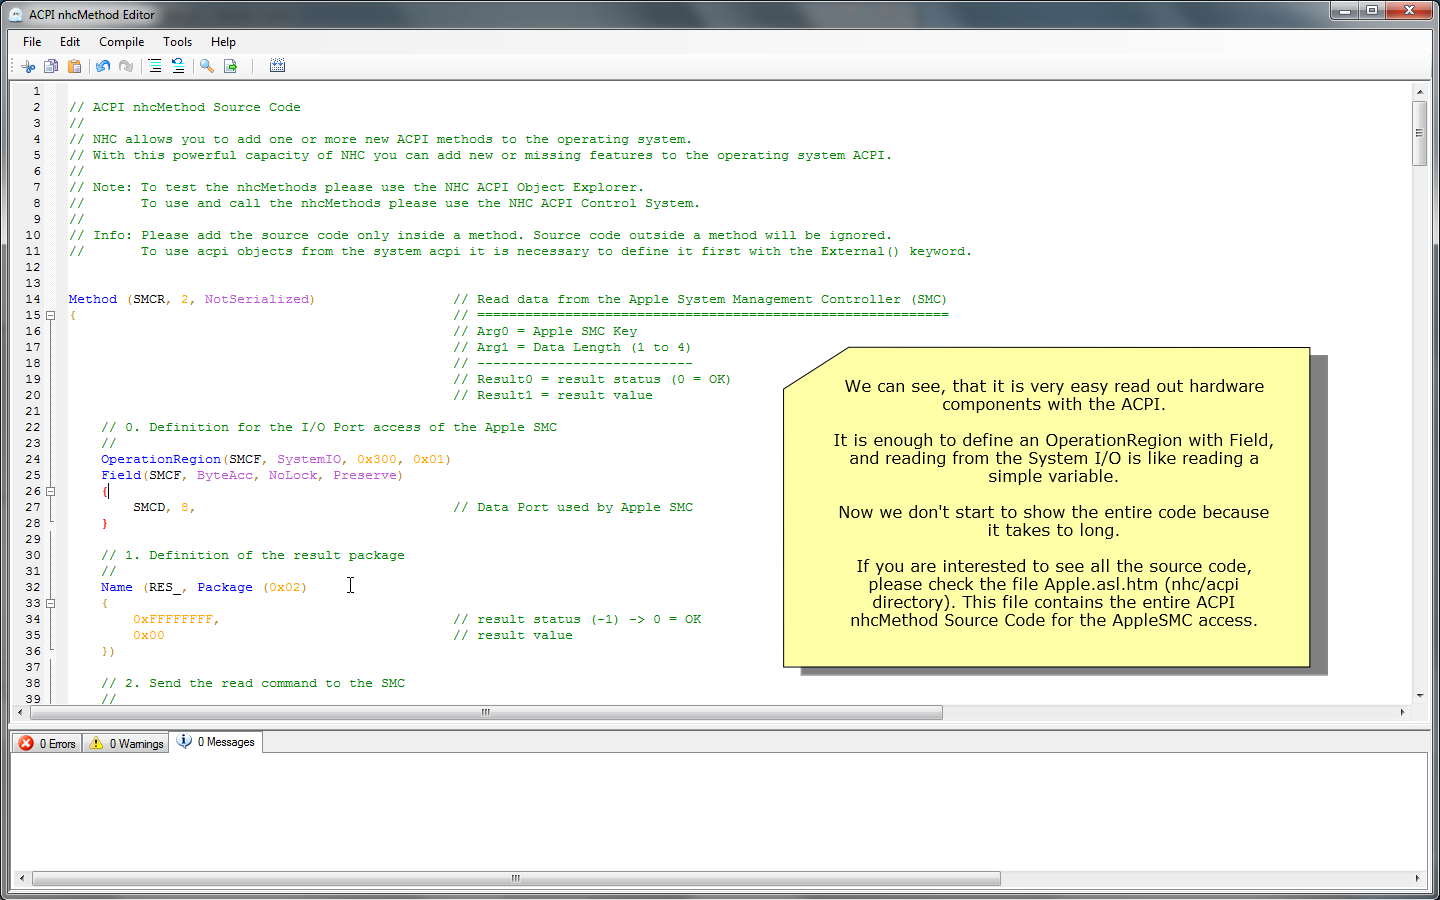Collapse the Field block fold at line 26
This screenshot has width=1440, height=900.
tap(50, 491)
